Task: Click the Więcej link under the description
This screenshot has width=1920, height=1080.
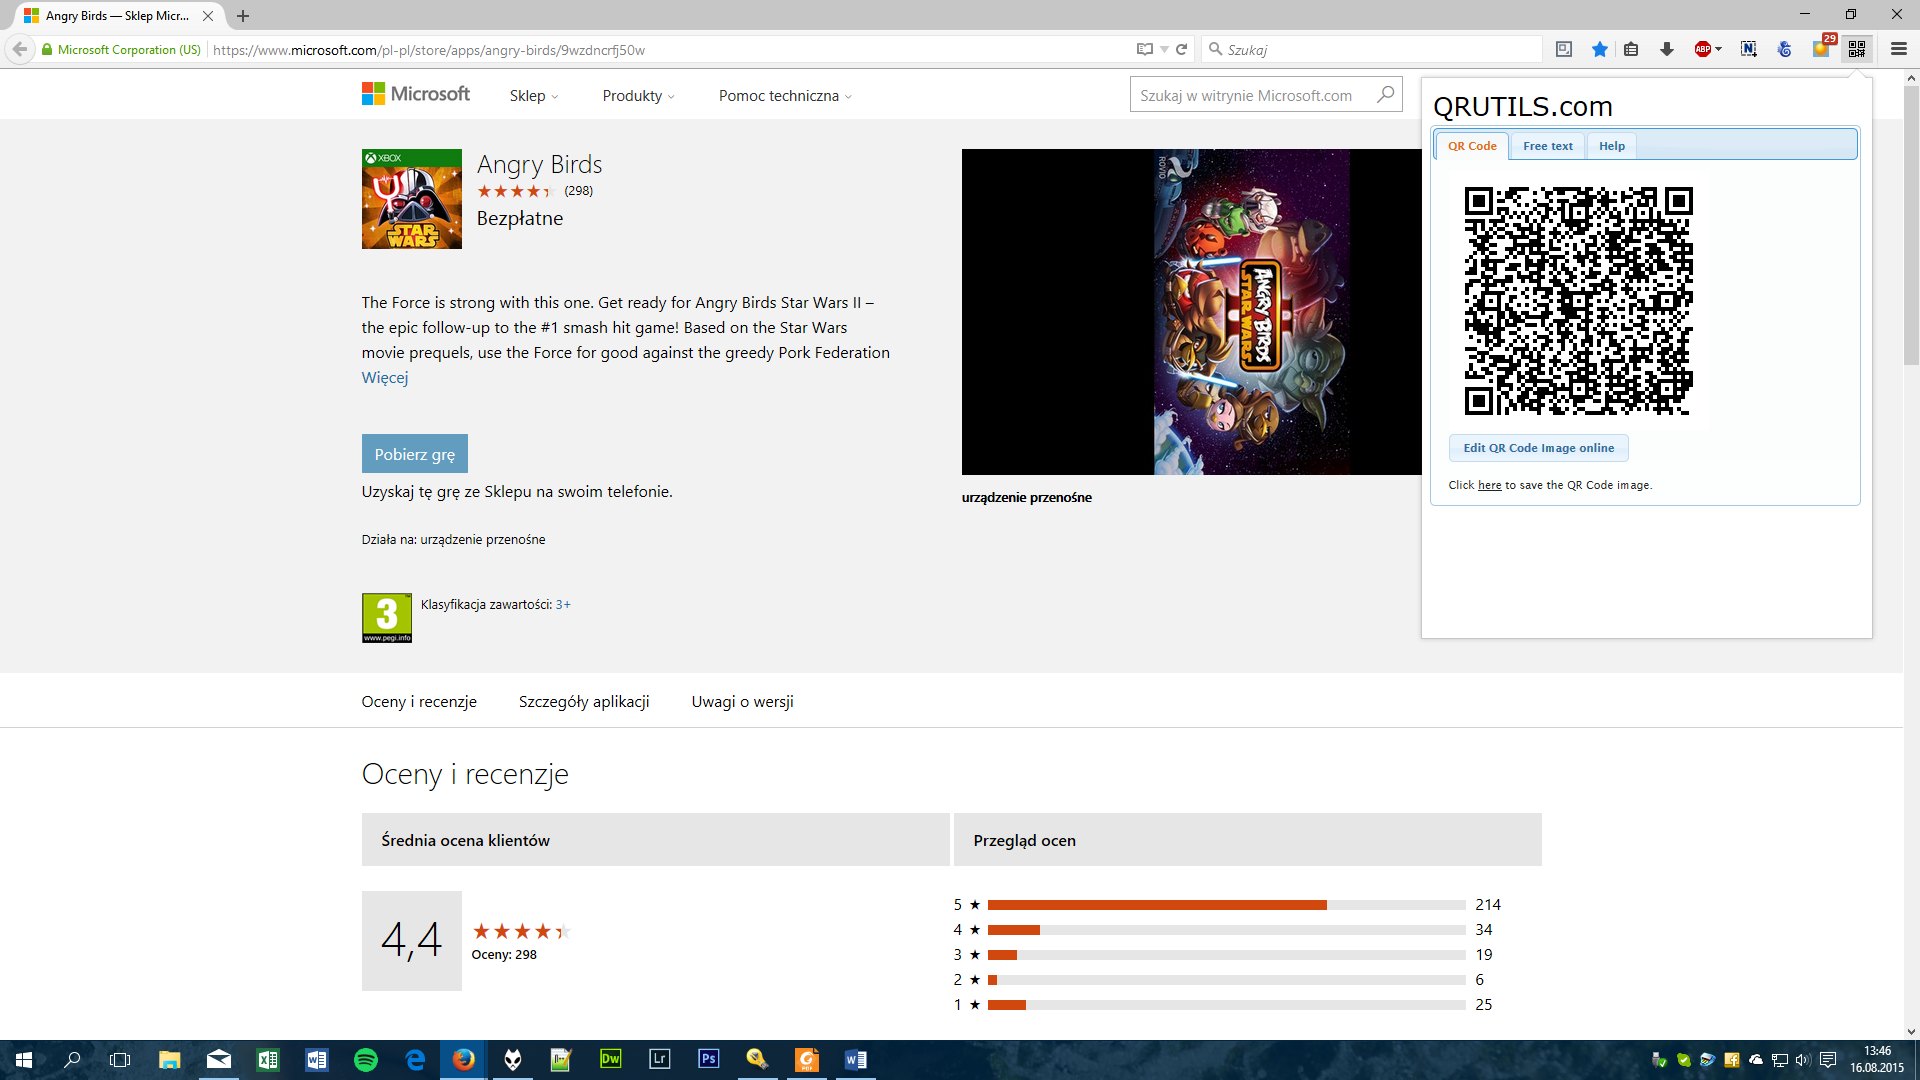Action: tap(384, 378)
